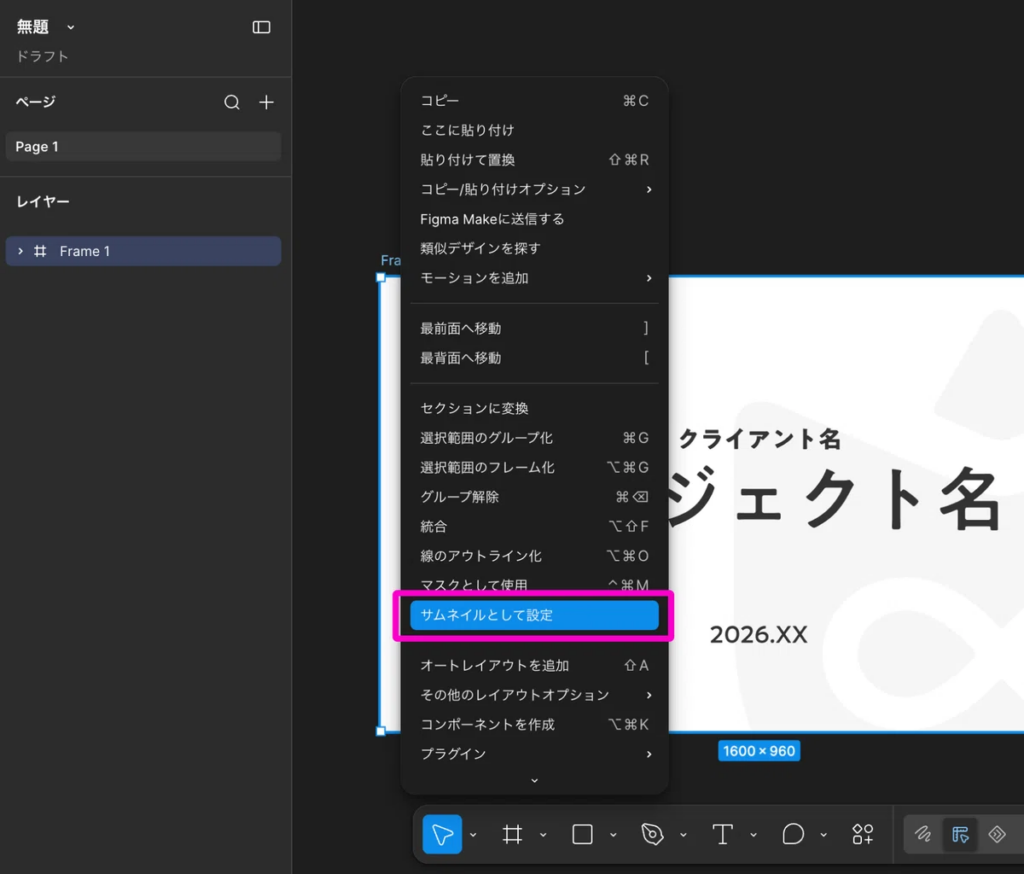Screen dimensions: 1024x874
Task: Select the Rectangle shape tool
Action: [x=583, y=834]
